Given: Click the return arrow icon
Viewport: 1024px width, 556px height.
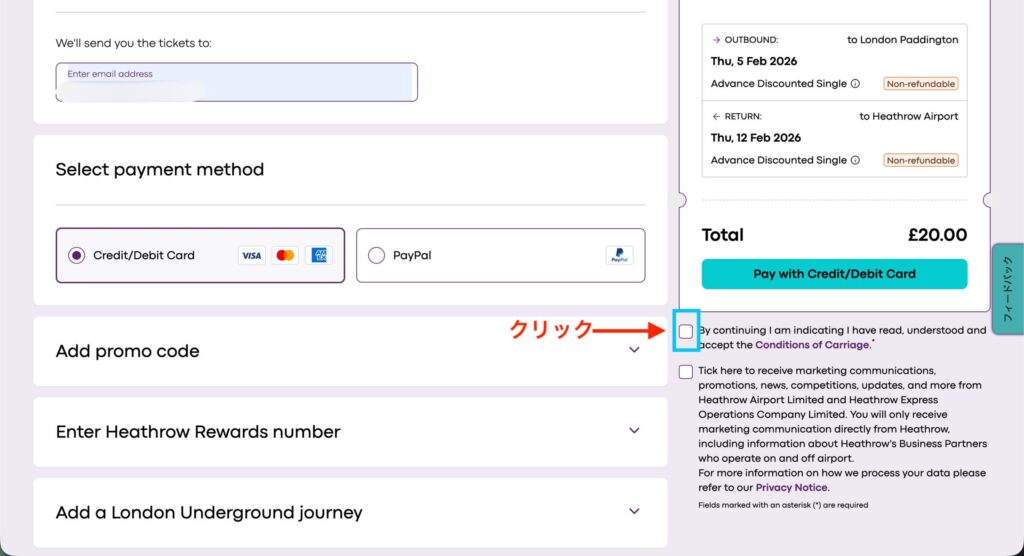Looking at the screenshot, I should (716, 116).
